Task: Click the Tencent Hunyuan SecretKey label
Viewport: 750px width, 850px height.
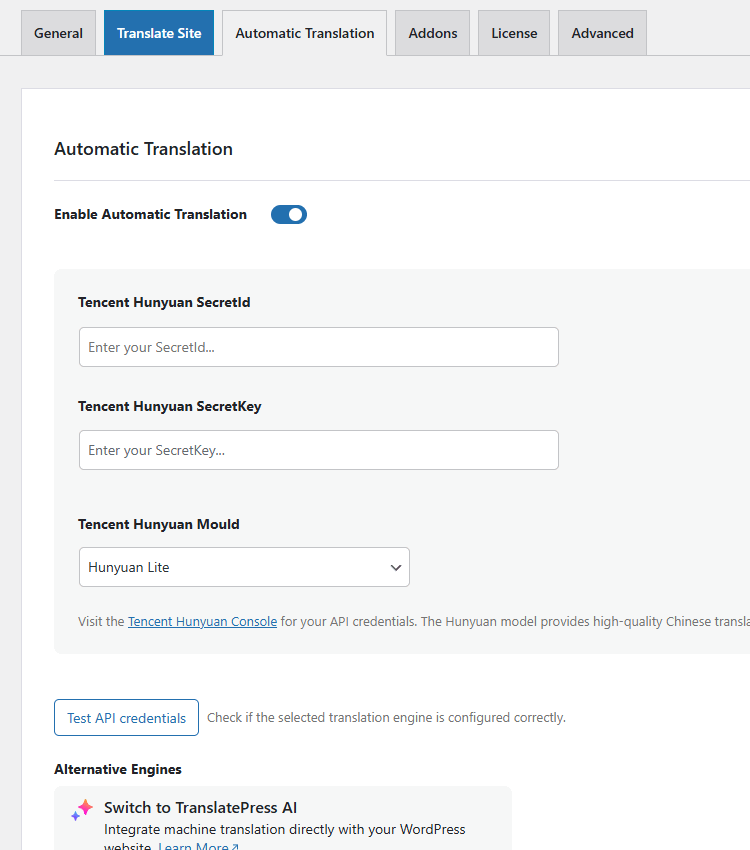Action: 170,406
